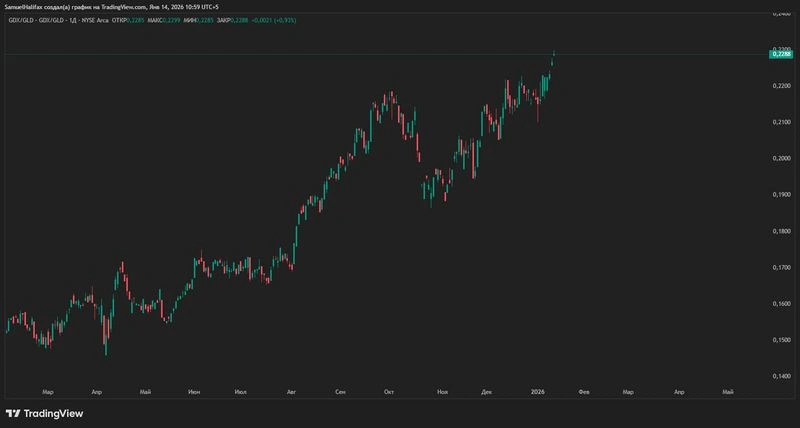800x428 pixels.
Task: Click the 0,1500 price axis label
Action: (x=780, y=340)
